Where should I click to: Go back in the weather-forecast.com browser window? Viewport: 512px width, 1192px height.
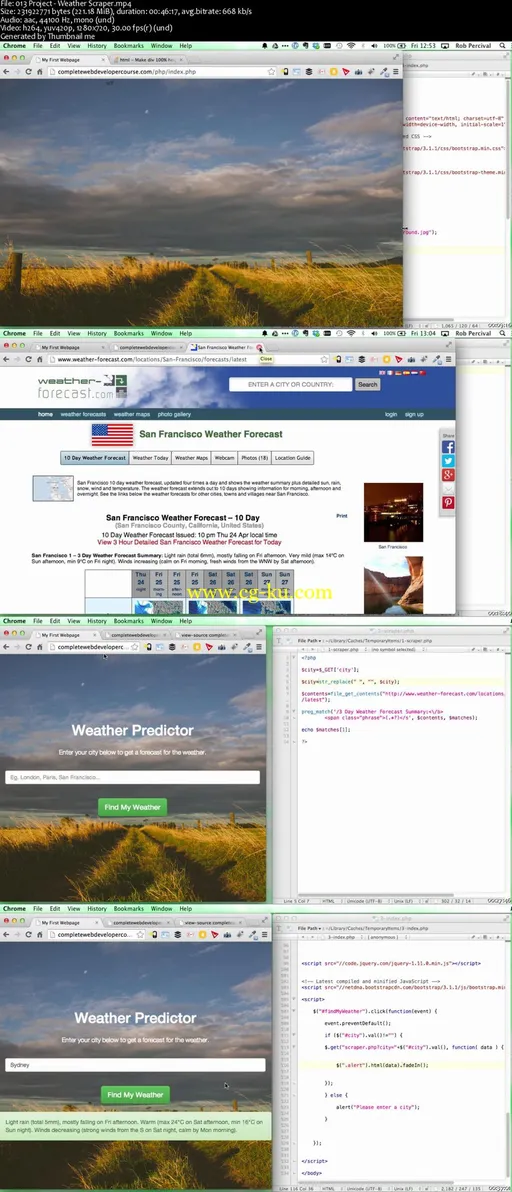coord(6,359)
